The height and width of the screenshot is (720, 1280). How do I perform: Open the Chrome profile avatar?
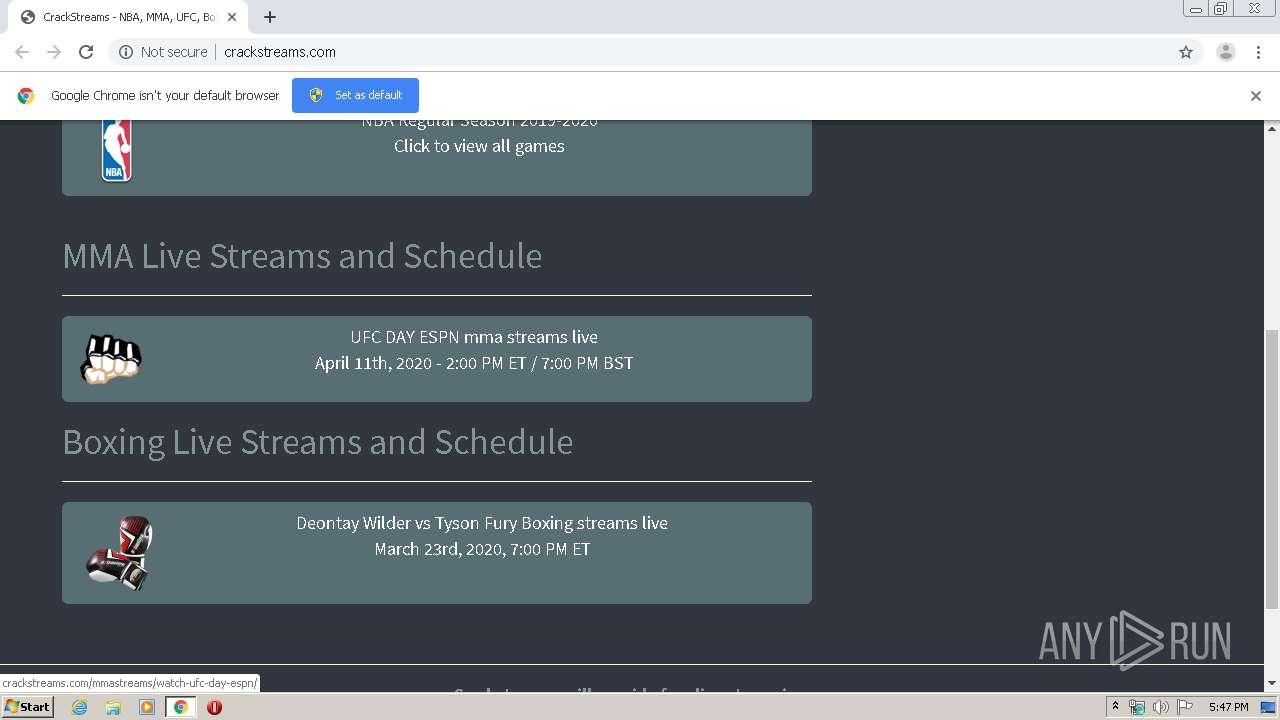tap(1226, 52)
